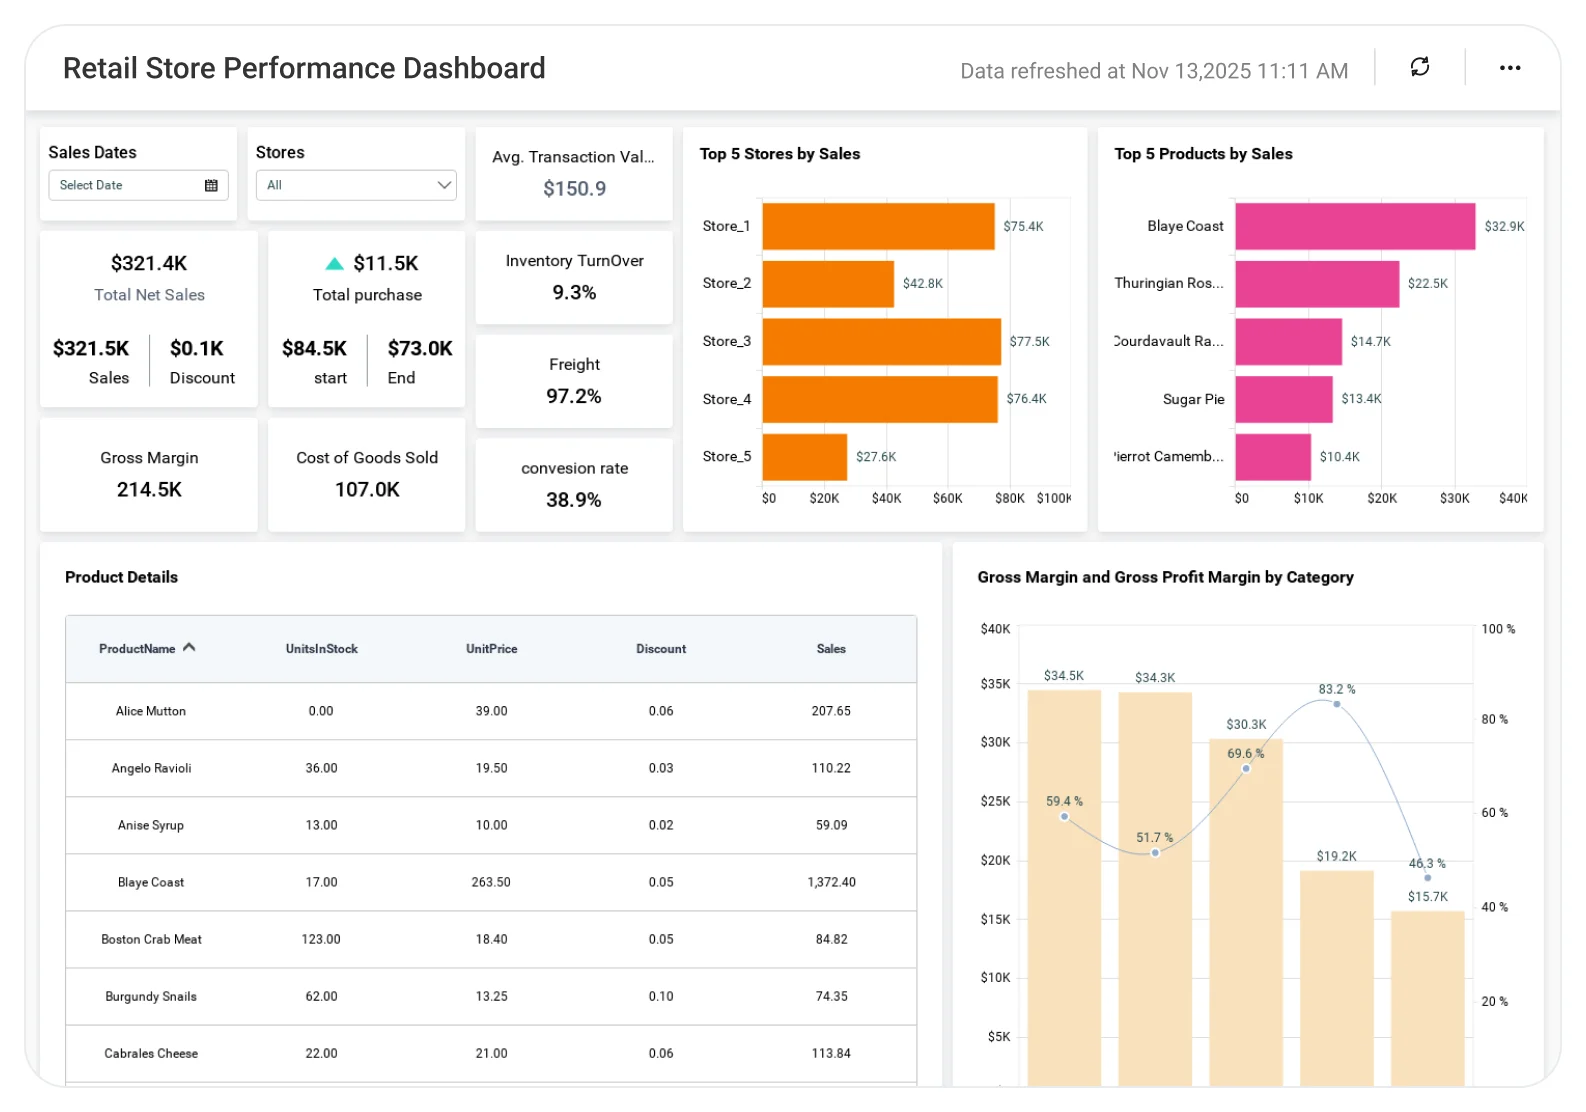Image resolution: width=1586 pixels, height=1112 pixels.
Task: Click the Sales column header
Action: click(831, 649)
